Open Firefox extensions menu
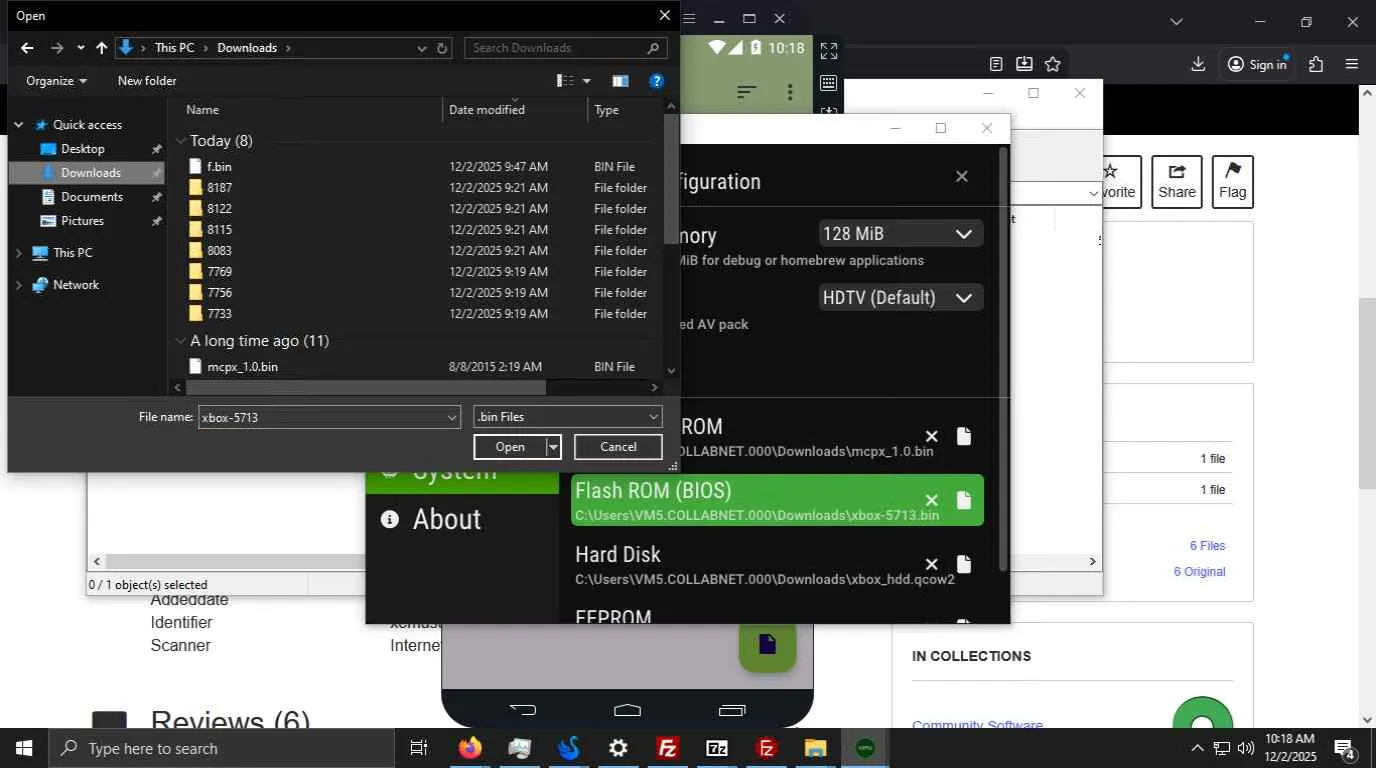 click(1316, 64)
